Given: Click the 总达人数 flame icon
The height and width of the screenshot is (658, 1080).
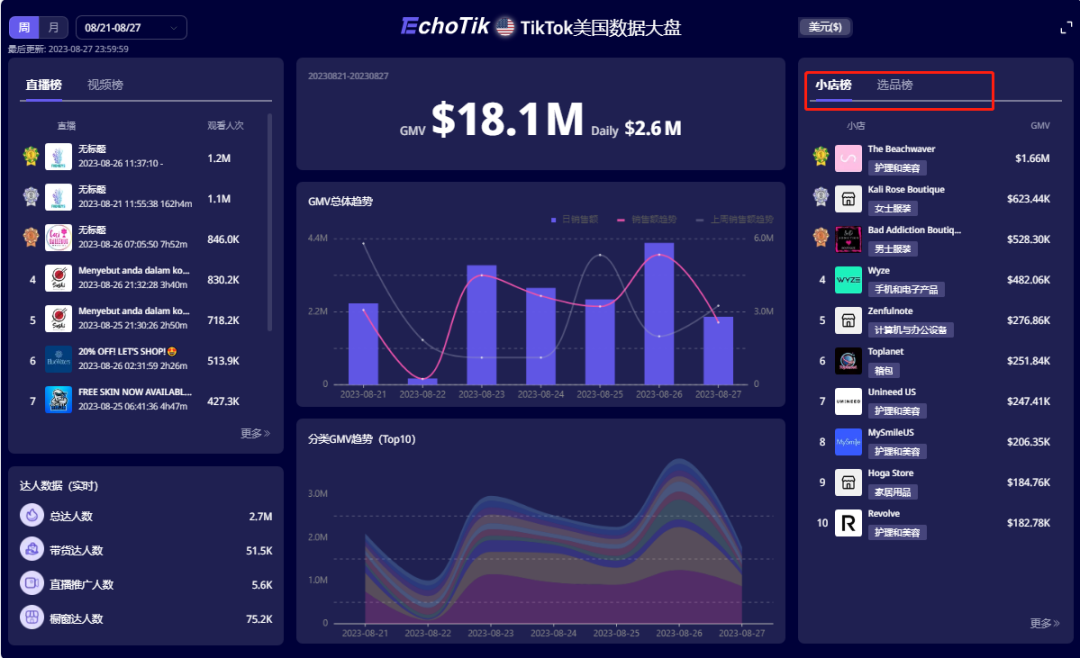Looking at the screenshot, I should (32, 515).
